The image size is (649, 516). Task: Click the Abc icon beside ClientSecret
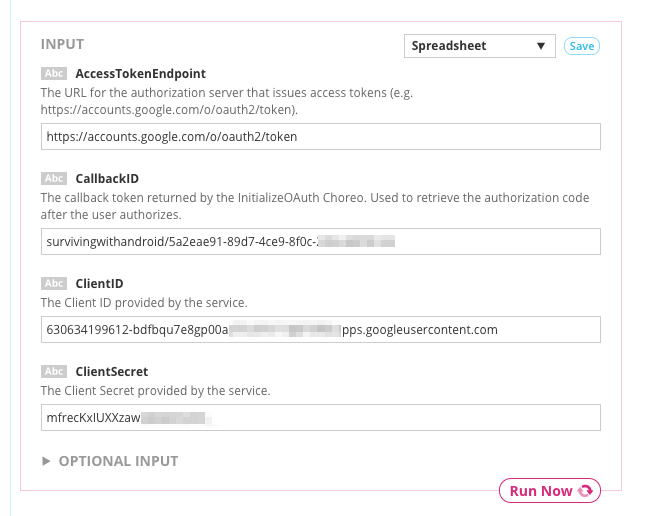[x=54, y=371]
